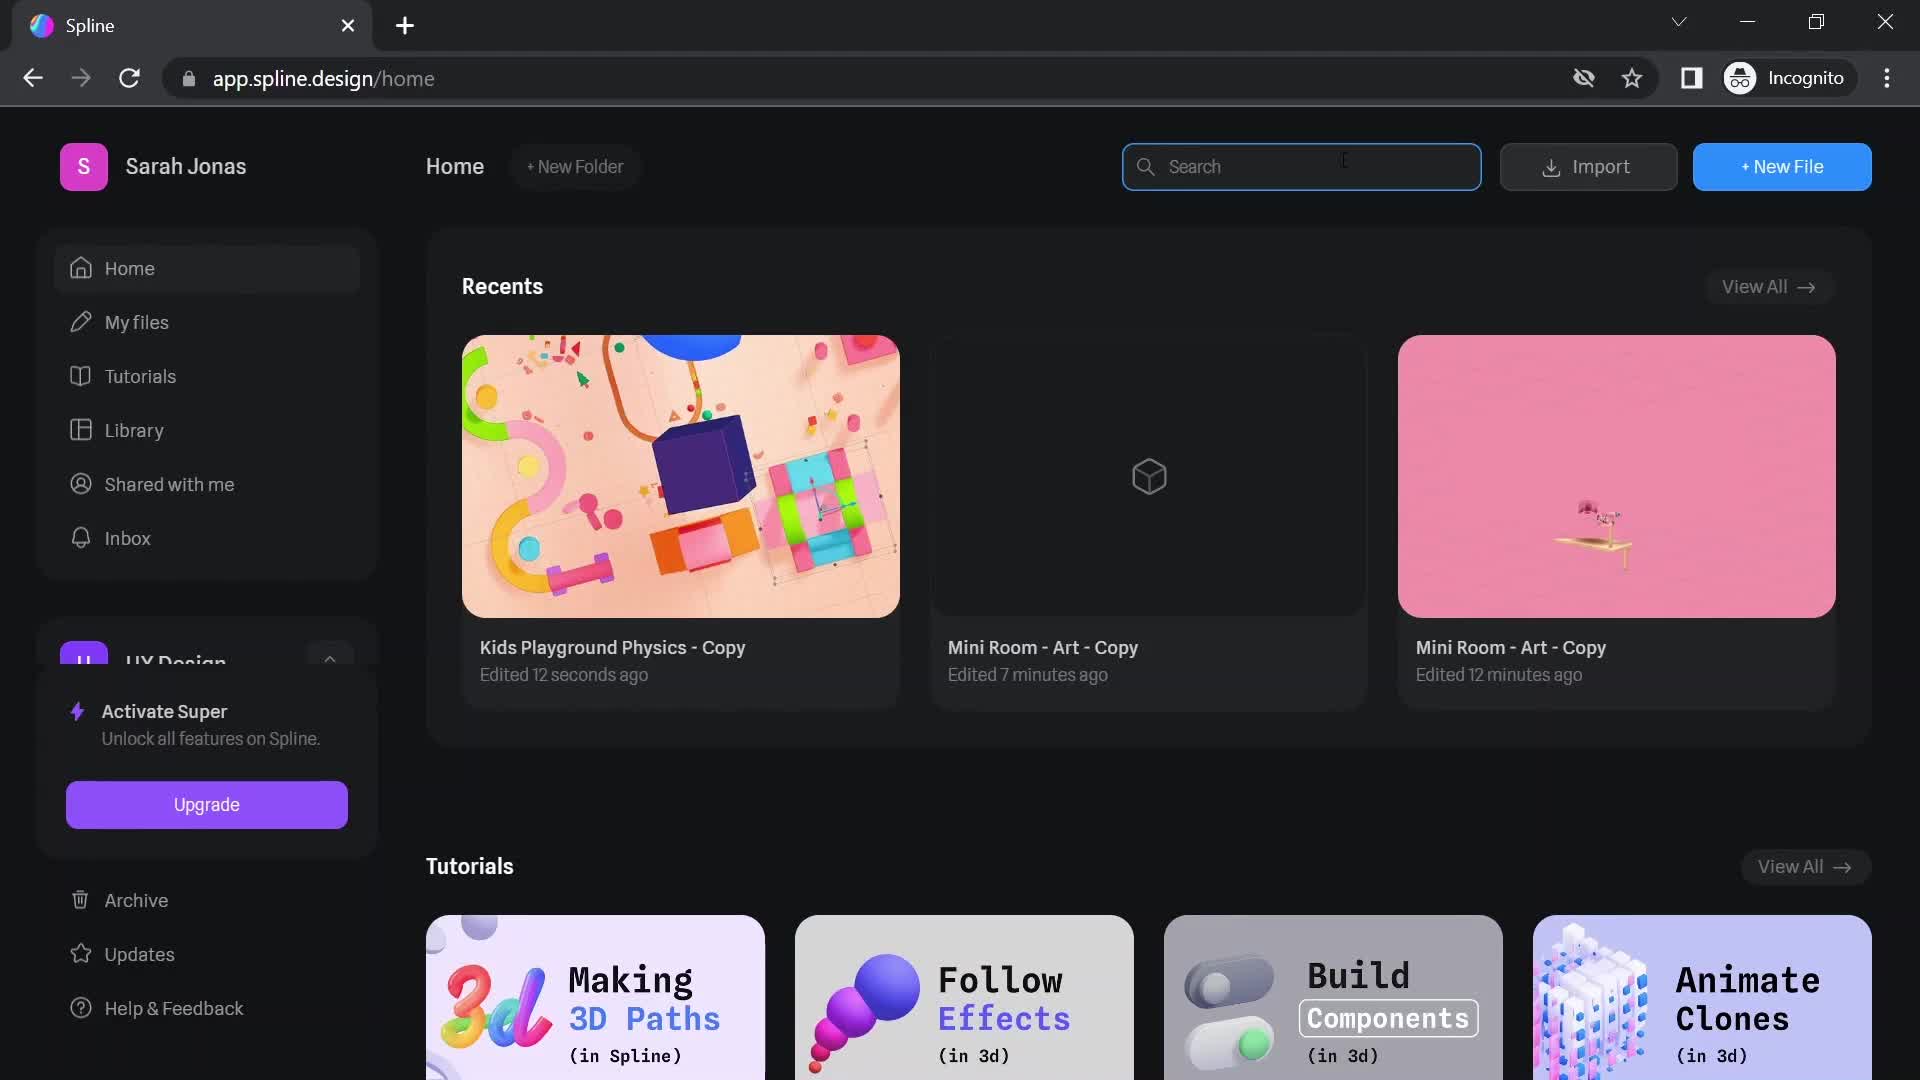Click the address bar URL
This screenshot has height=1080, width=1920.
(324, 79)
